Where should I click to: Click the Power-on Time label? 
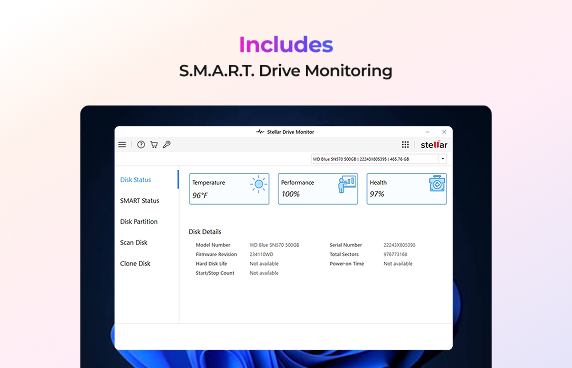347,264
